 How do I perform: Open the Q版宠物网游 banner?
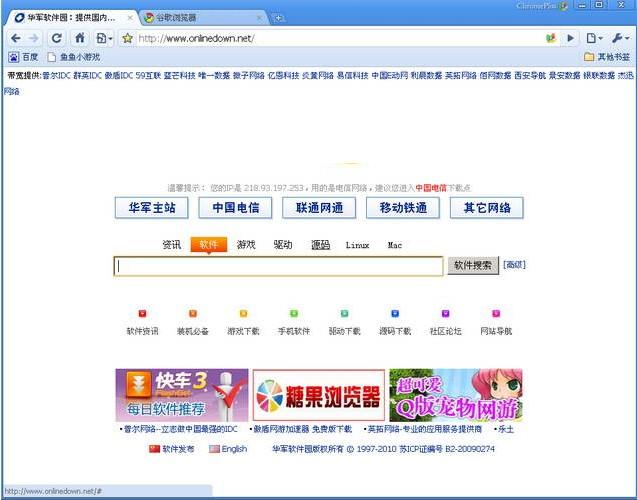tap(456, 395)
